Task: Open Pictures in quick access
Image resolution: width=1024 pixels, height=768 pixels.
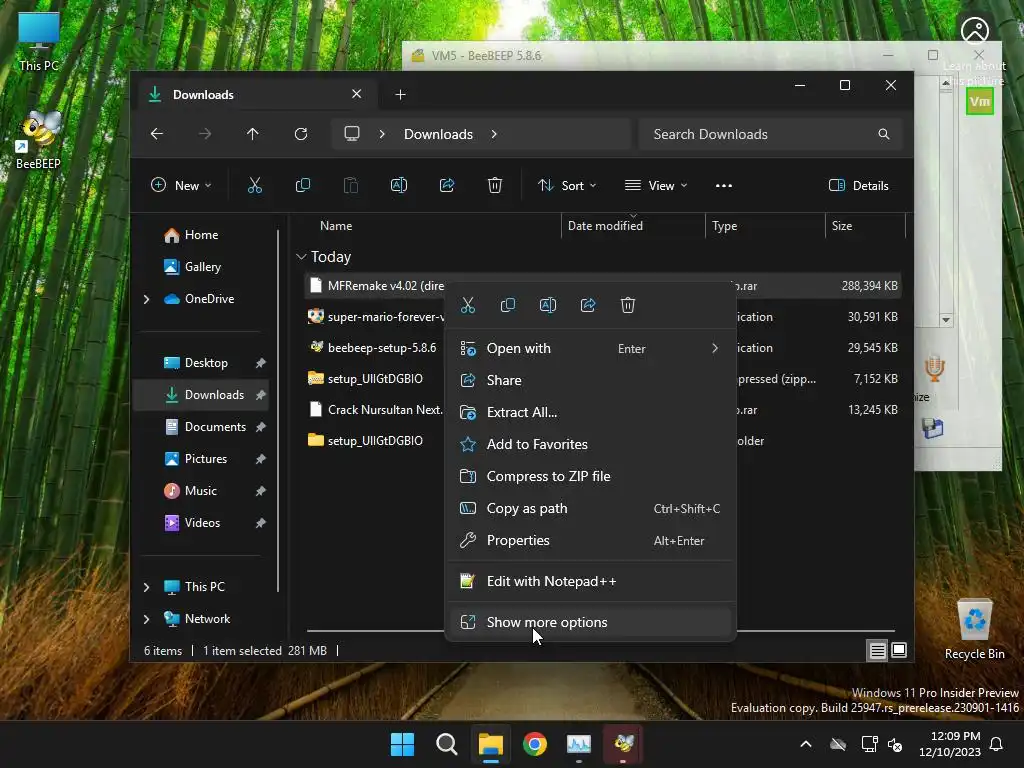Action: (206, 459)
